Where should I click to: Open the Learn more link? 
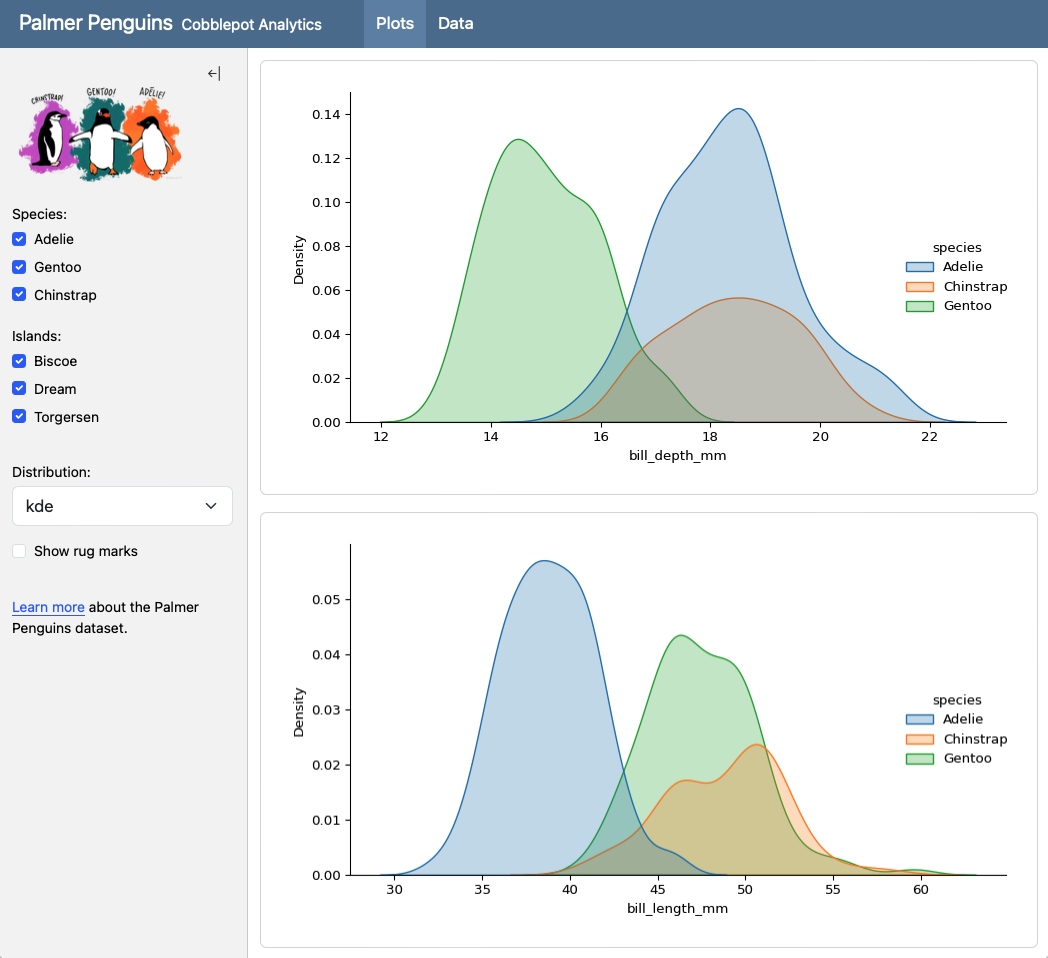pyautogui.click(x=48, y=607)
